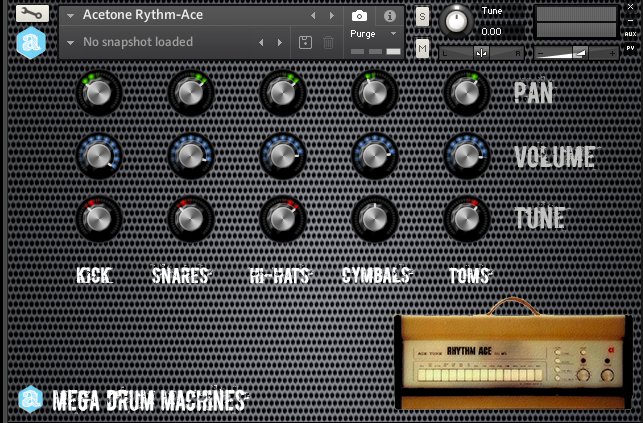
Task: Click the PAN row label
Action: (x=534, y=92)
